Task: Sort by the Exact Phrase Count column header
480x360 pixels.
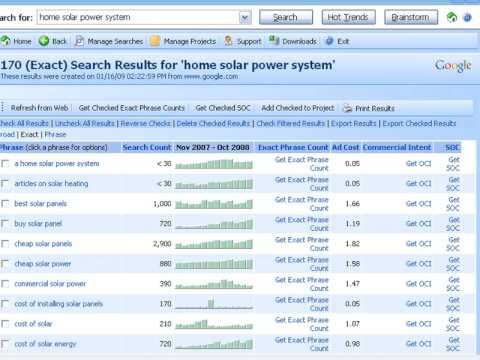Action: [x=293, y=147]
